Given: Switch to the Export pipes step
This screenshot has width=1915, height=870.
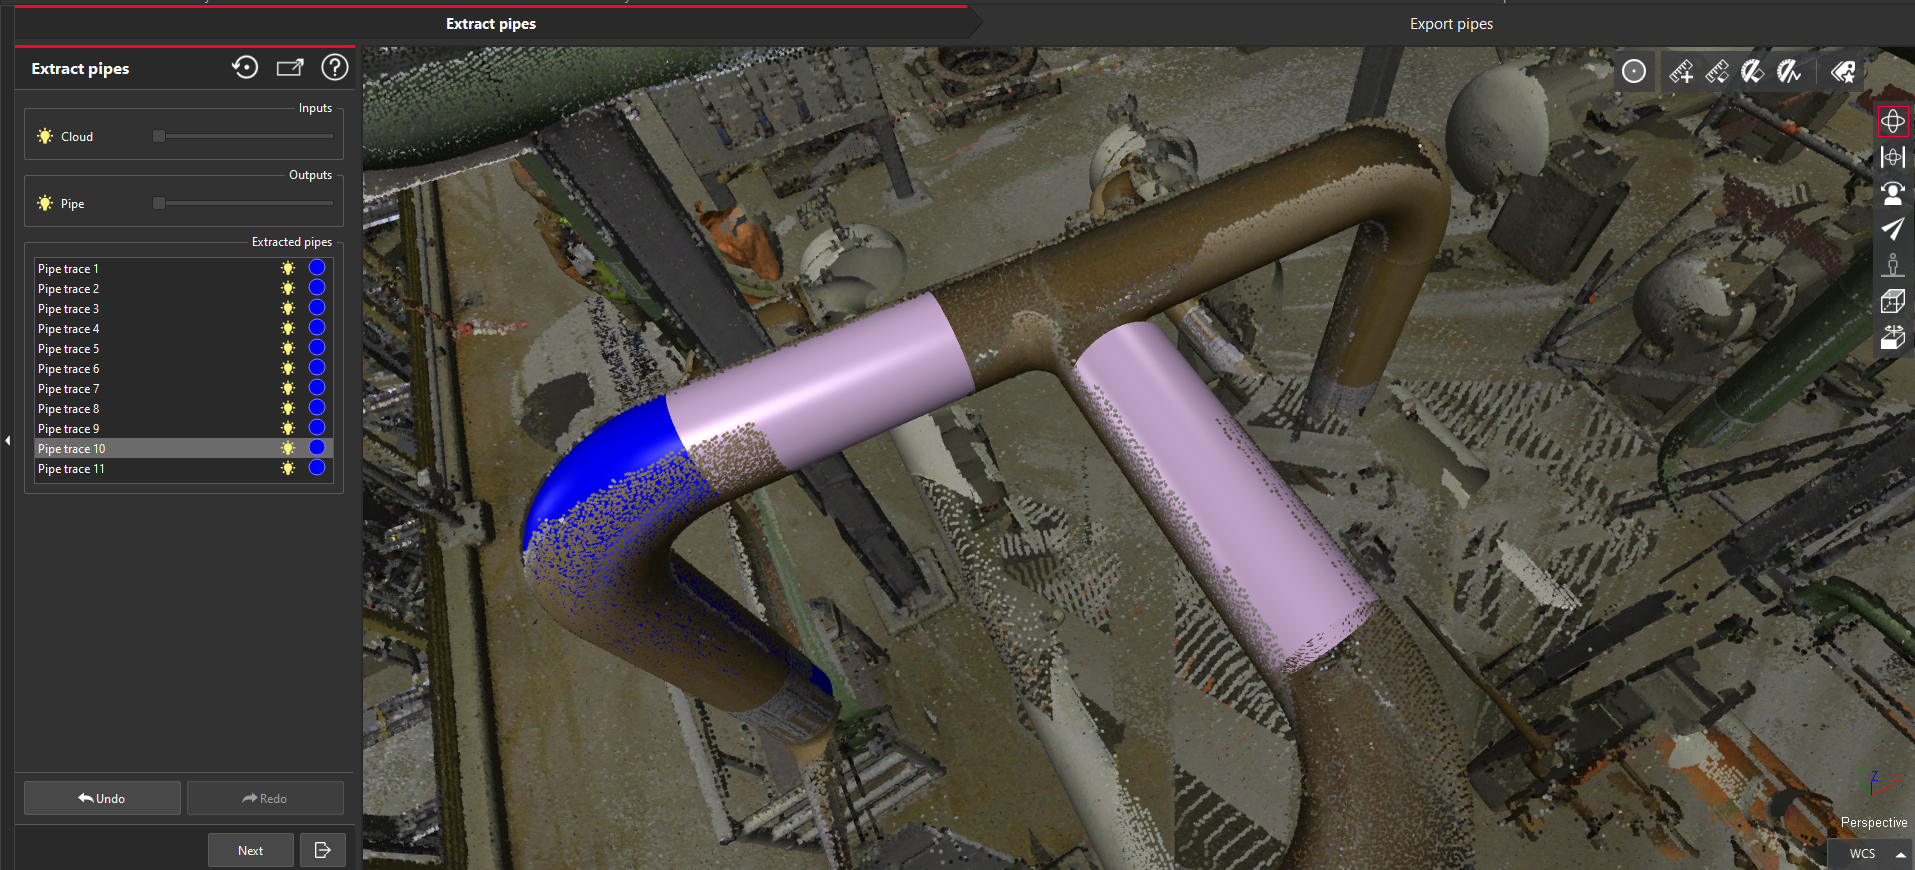Looking at the screenshot, I should [x=1450, y=24].
